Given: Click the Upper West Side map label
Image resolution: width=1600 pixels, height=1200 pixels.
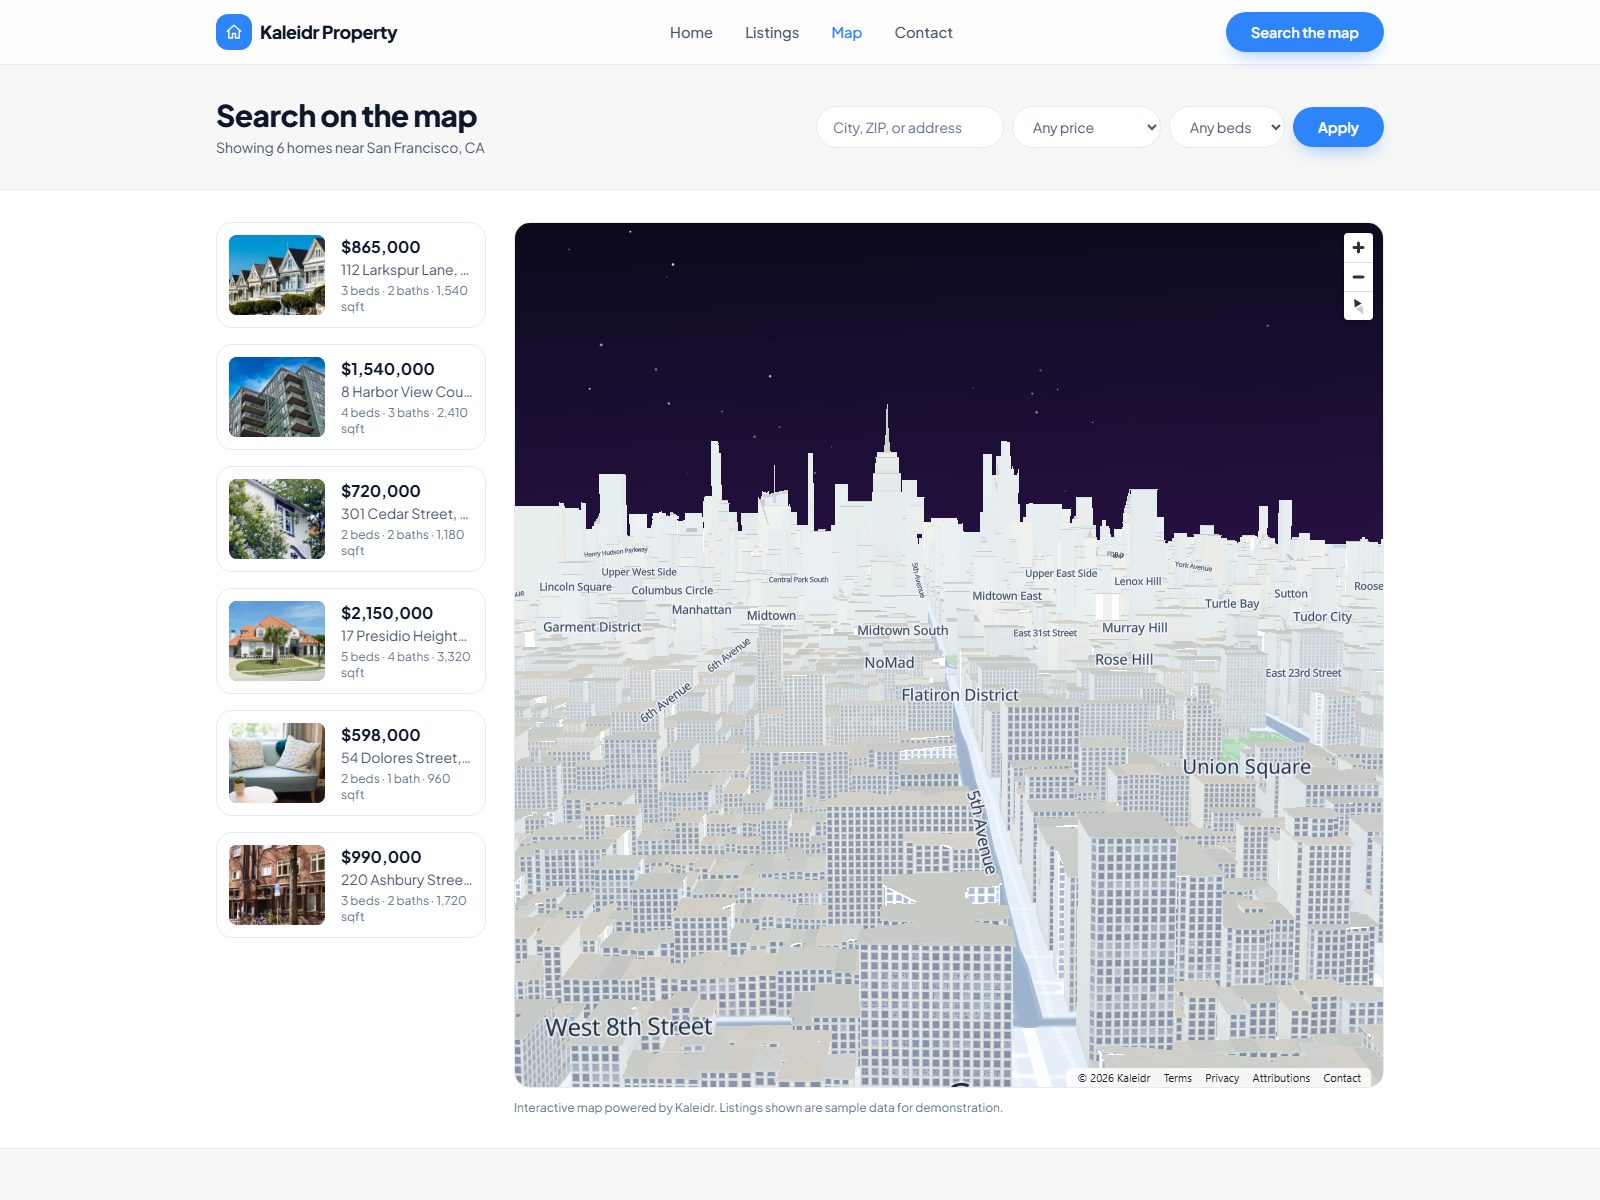Looking at the screenshot, I should pyautogui.click(x=639, y=572).
